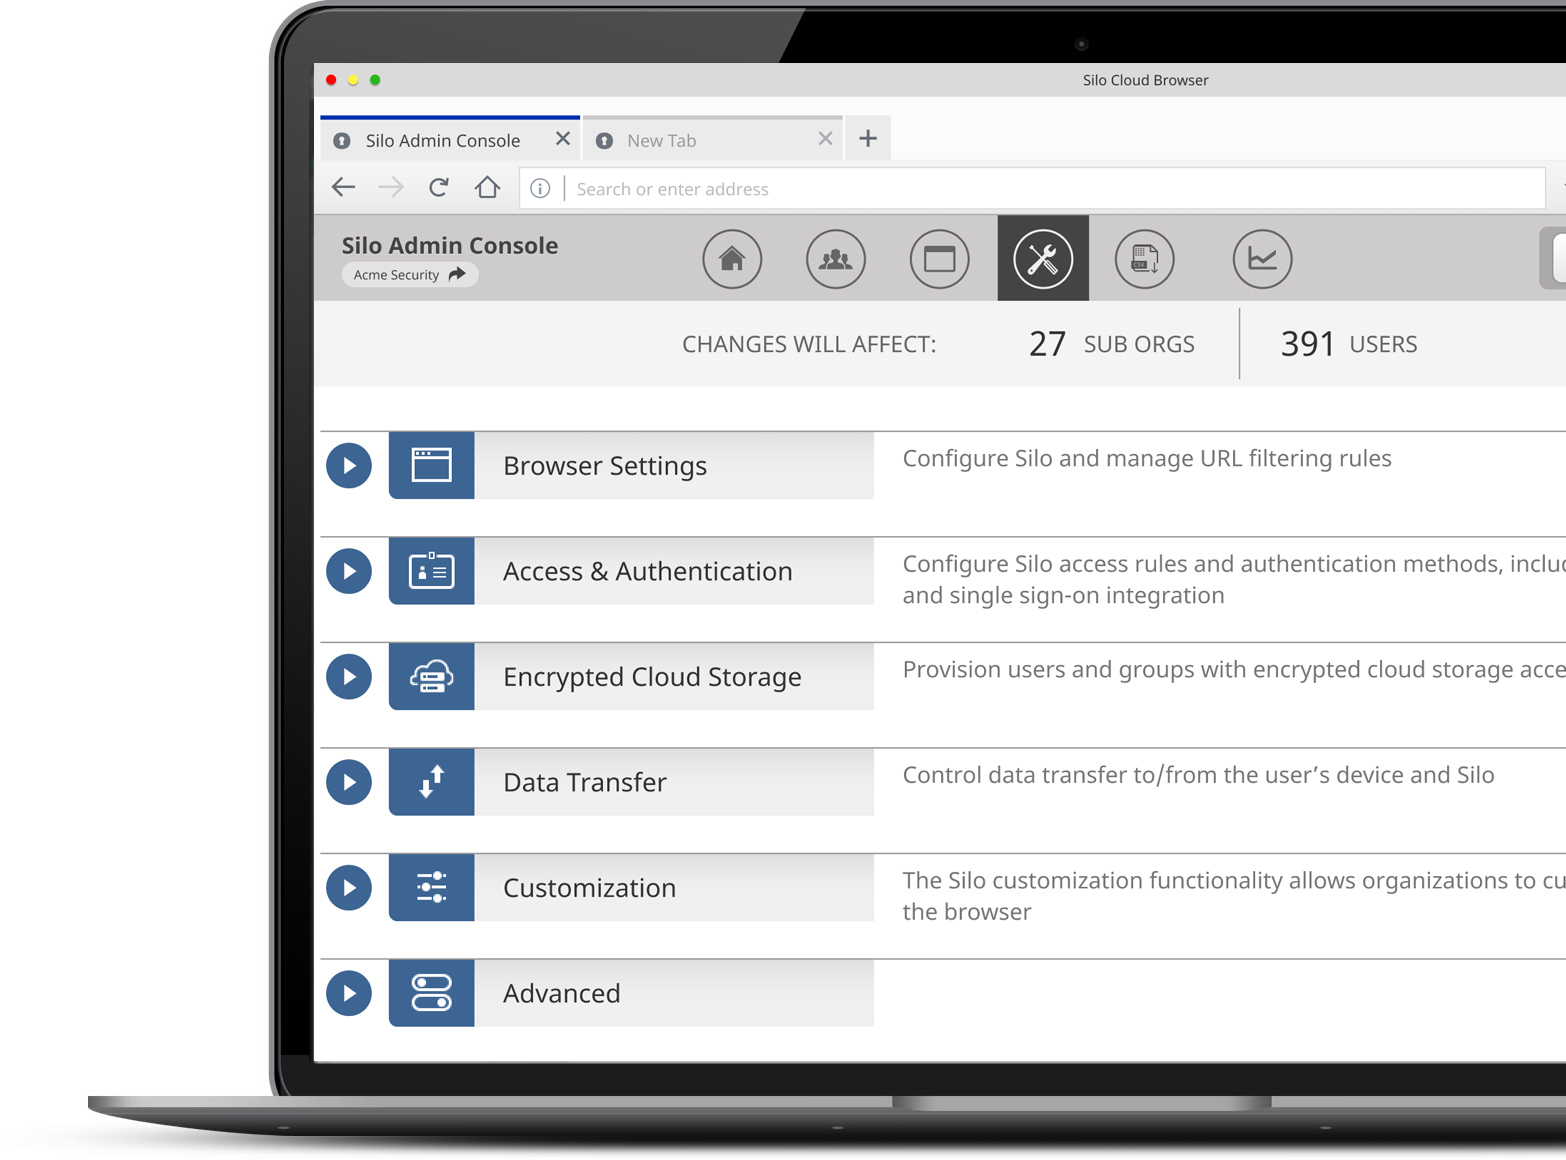This screenshot has width=1566, height=1160.
Task: Expand the Browser Settings section arrow
Action: (x=349, y=466)
